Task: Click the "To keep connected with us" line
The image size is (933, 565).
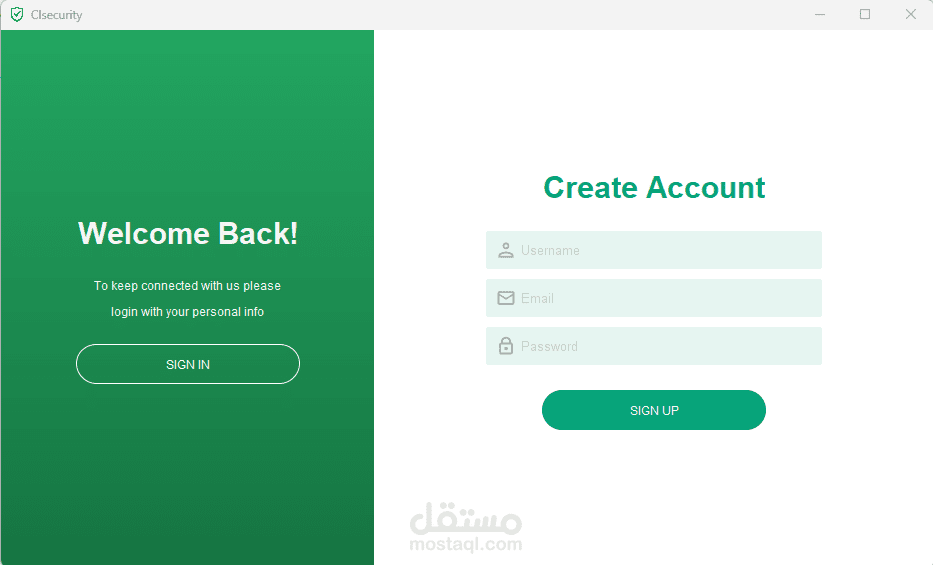Action: 187,285
